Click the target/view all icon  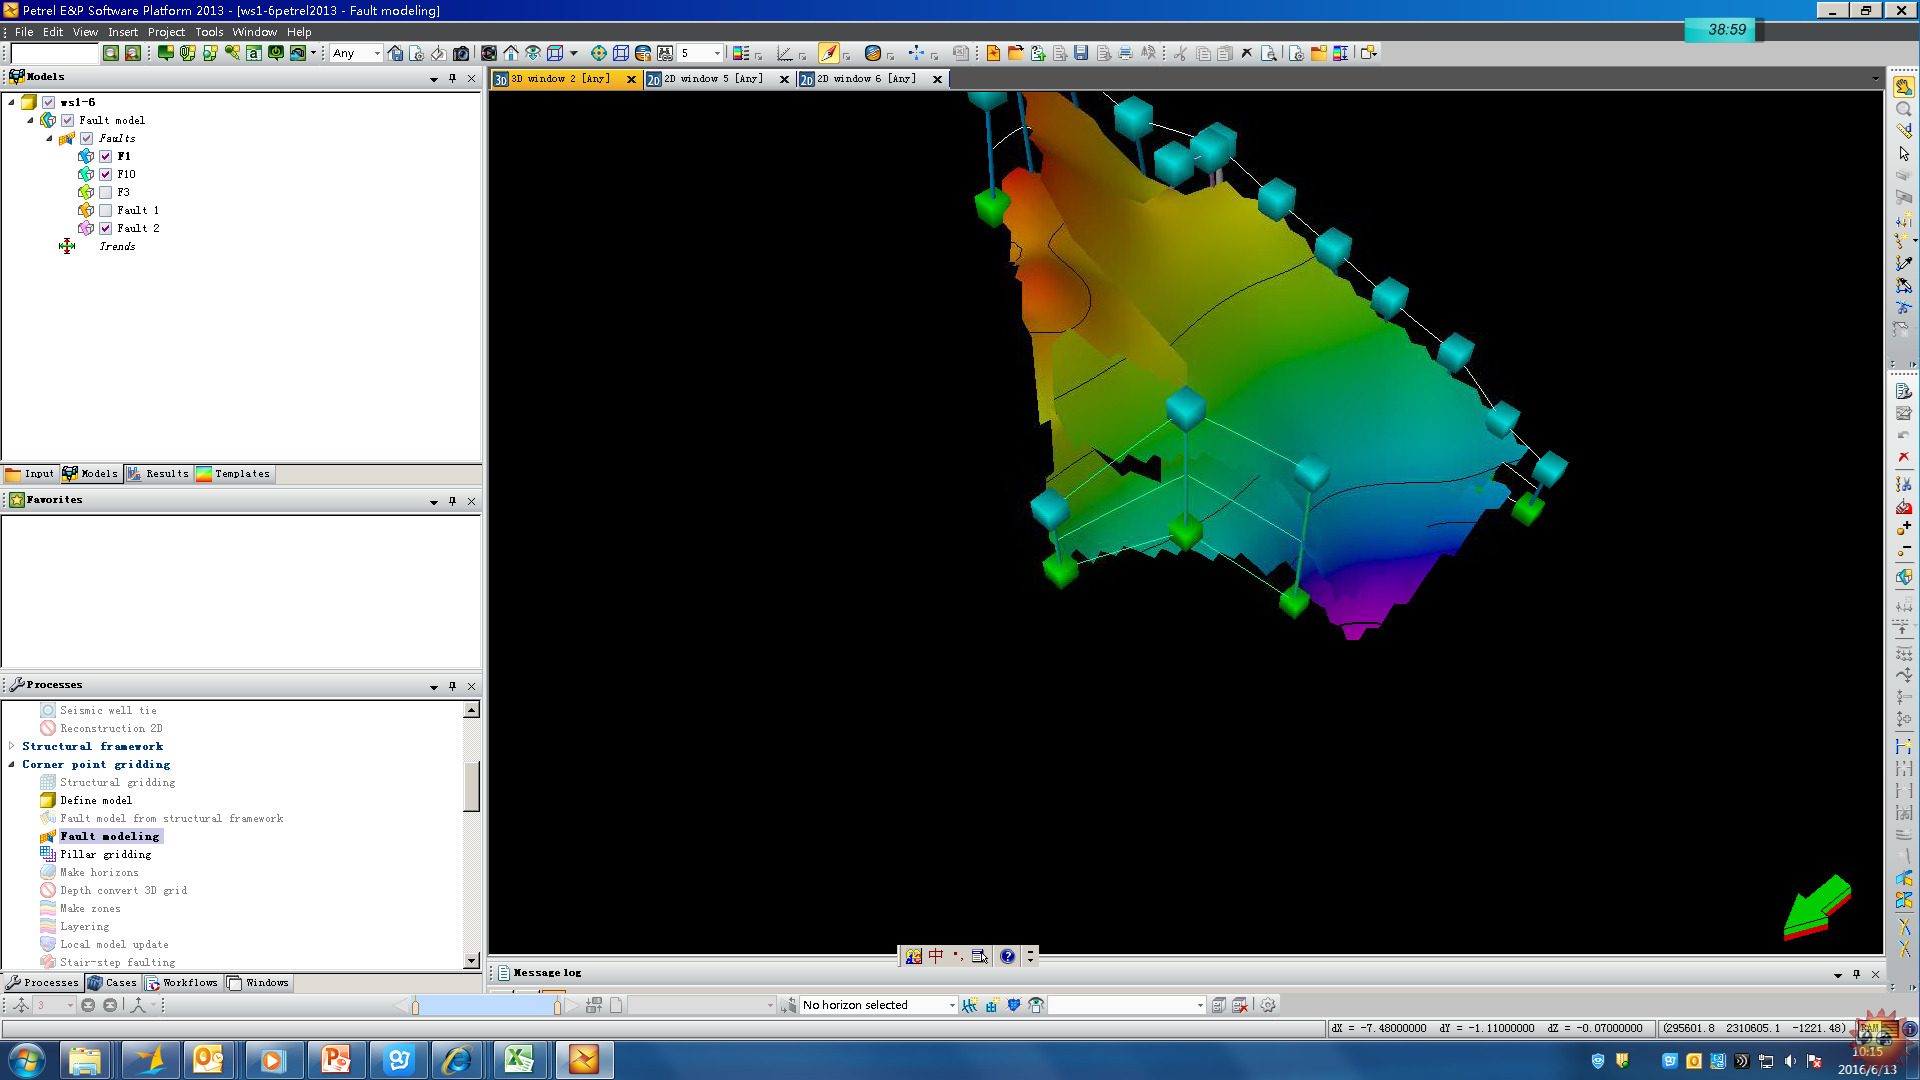pyautogui.click(x=598, y=53)
